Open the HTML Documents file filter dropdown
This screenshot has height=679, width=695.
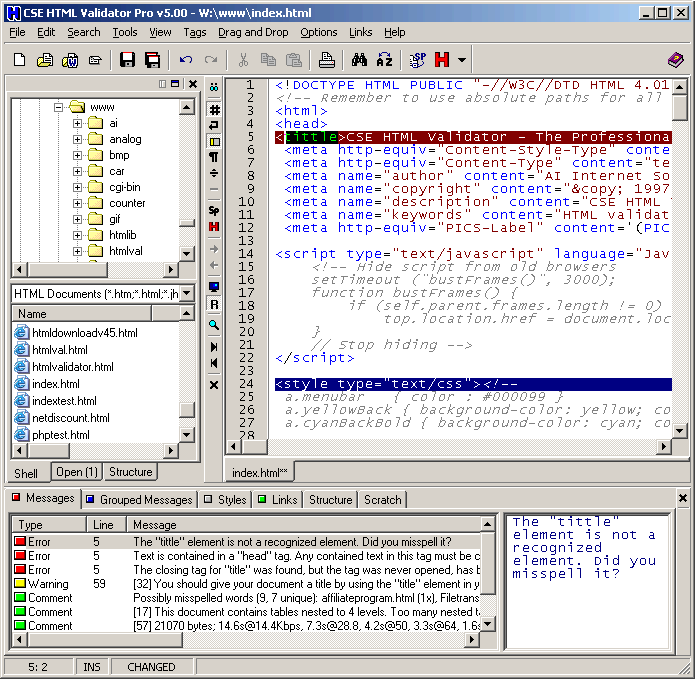(187, 293)
